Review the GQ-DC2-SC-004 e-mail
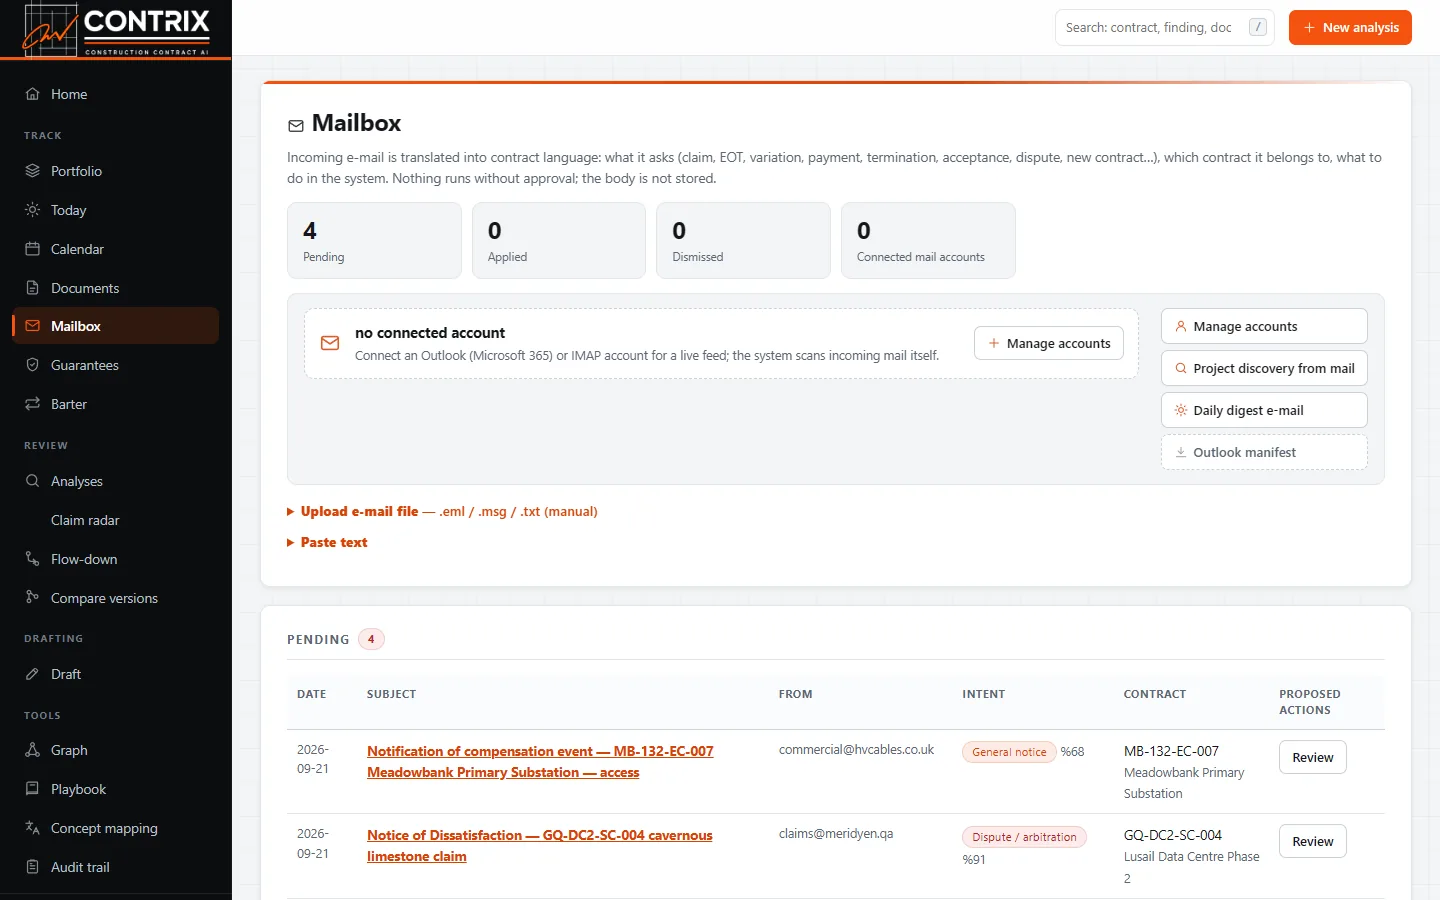 [1312, 841]
